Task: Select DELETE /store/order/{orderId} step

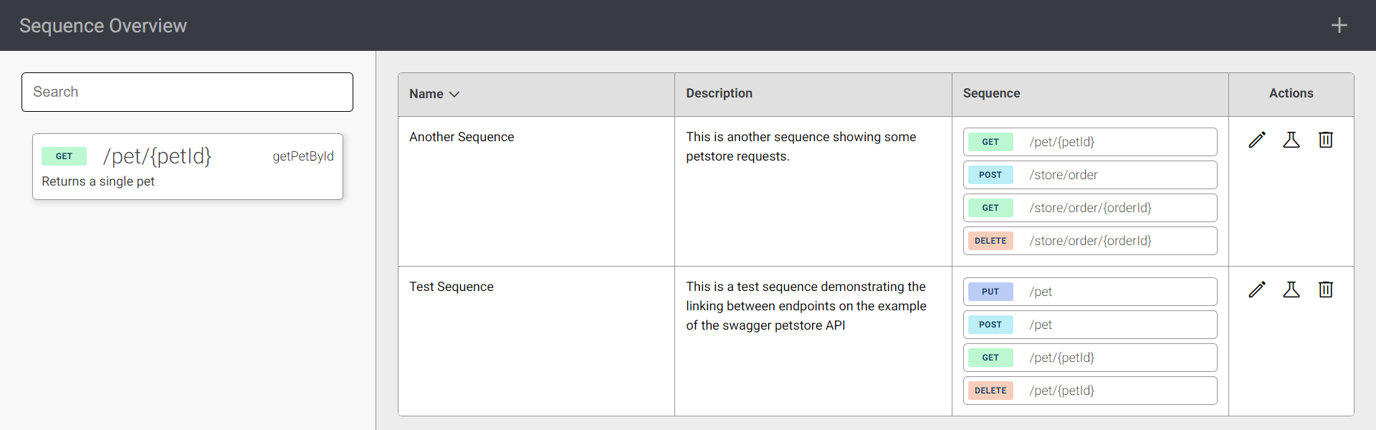Action: 1090,241
